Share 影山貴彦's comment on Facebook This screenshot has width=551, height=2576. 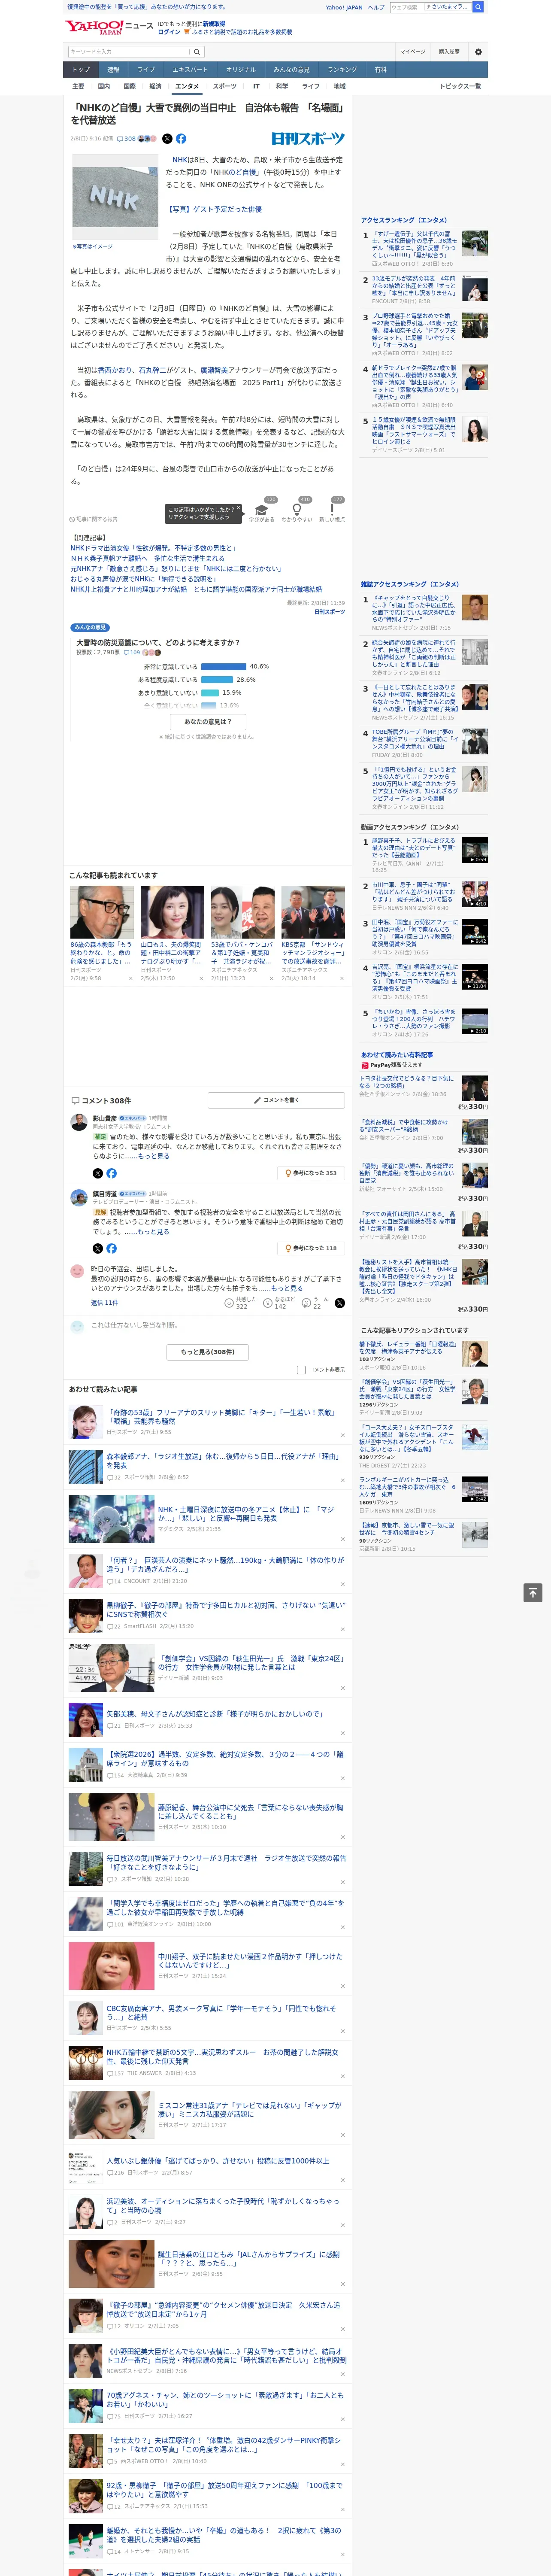111,1173
